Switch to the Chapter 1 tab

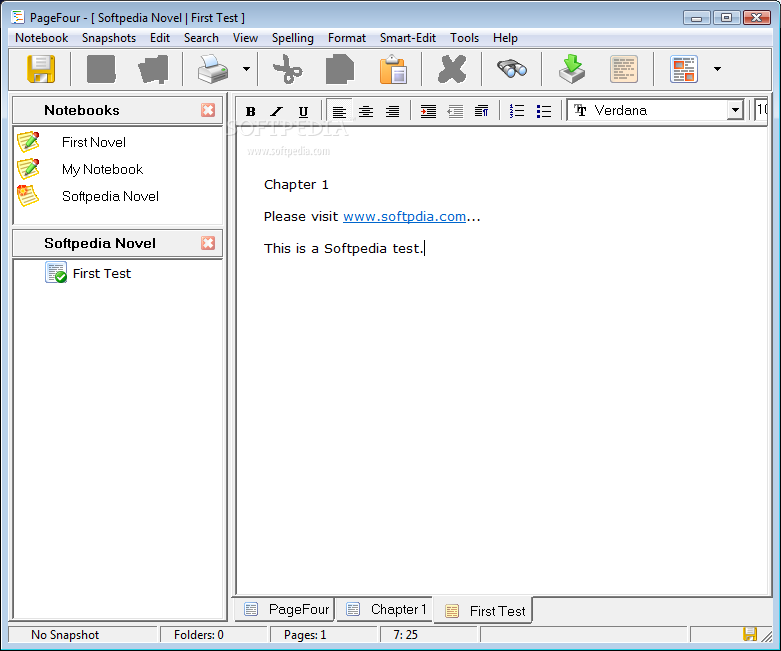(x=386, y=609)
